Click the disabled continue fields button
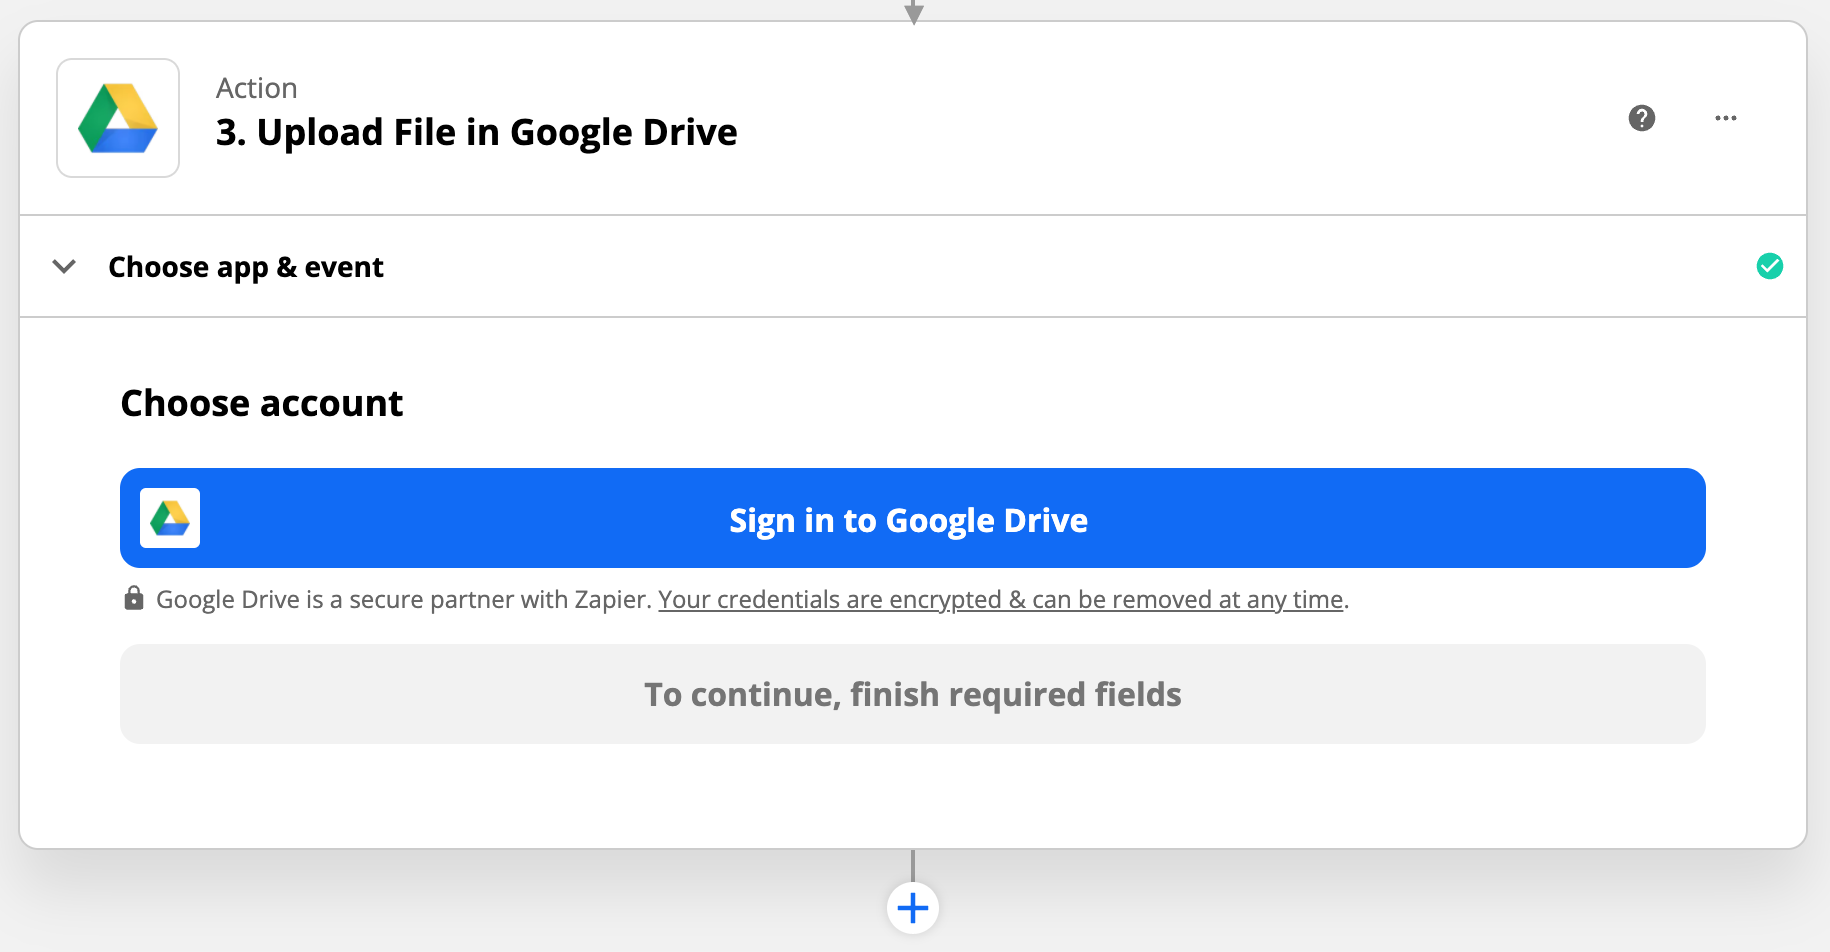The height and width of the screenshot is (952, 1830). 912,693
